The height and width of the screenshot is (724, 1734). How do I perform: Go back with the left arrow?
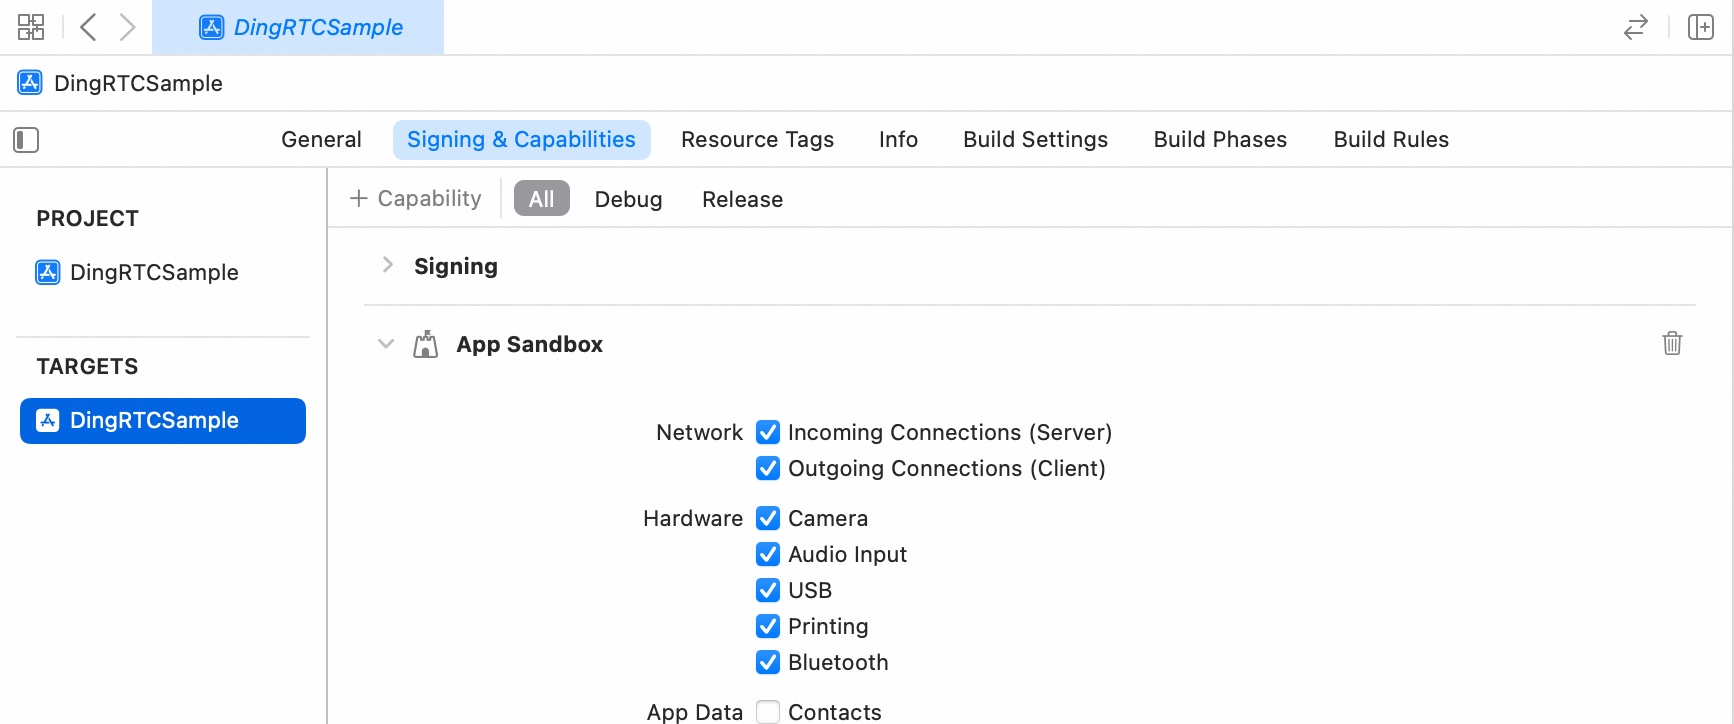point(88,27)
